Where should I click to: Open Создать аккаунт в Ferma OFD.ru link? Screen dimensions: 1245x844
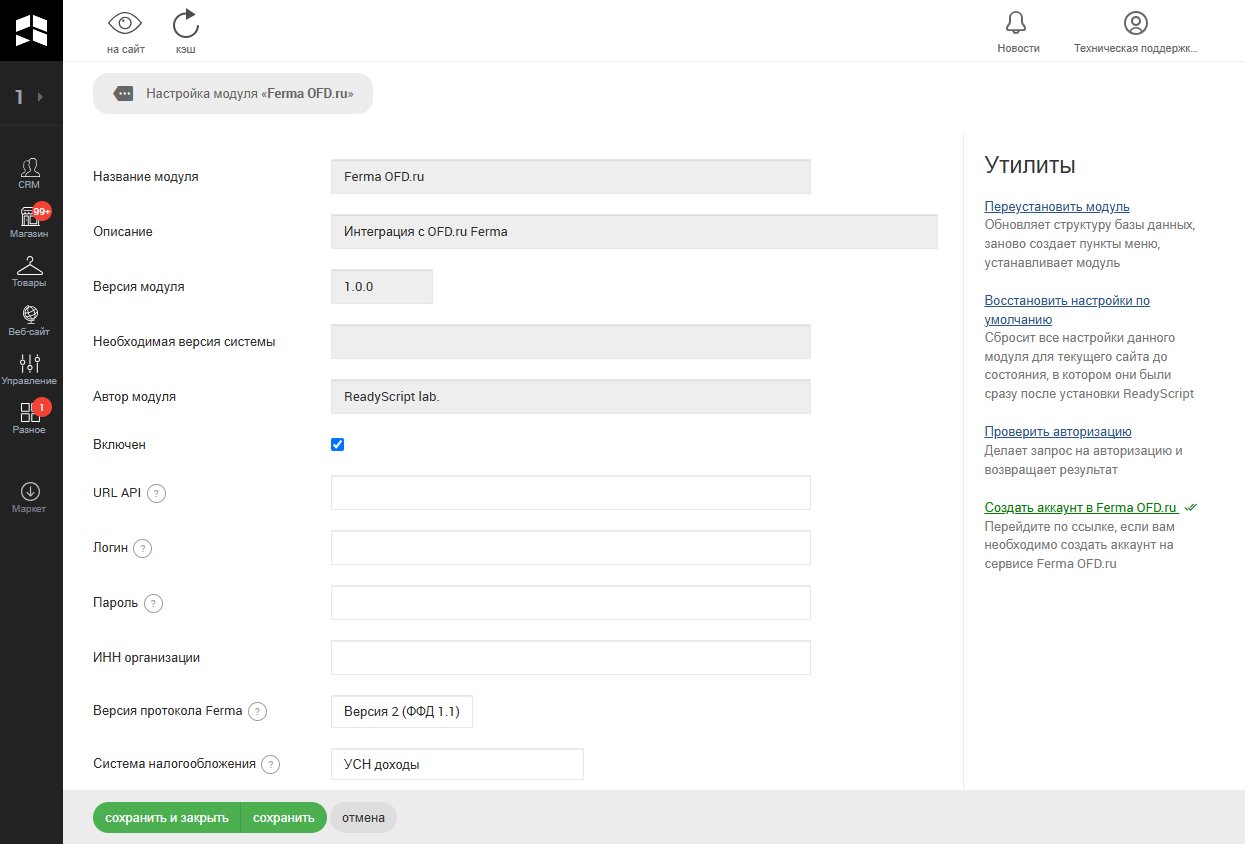[x=1081, y=508]
